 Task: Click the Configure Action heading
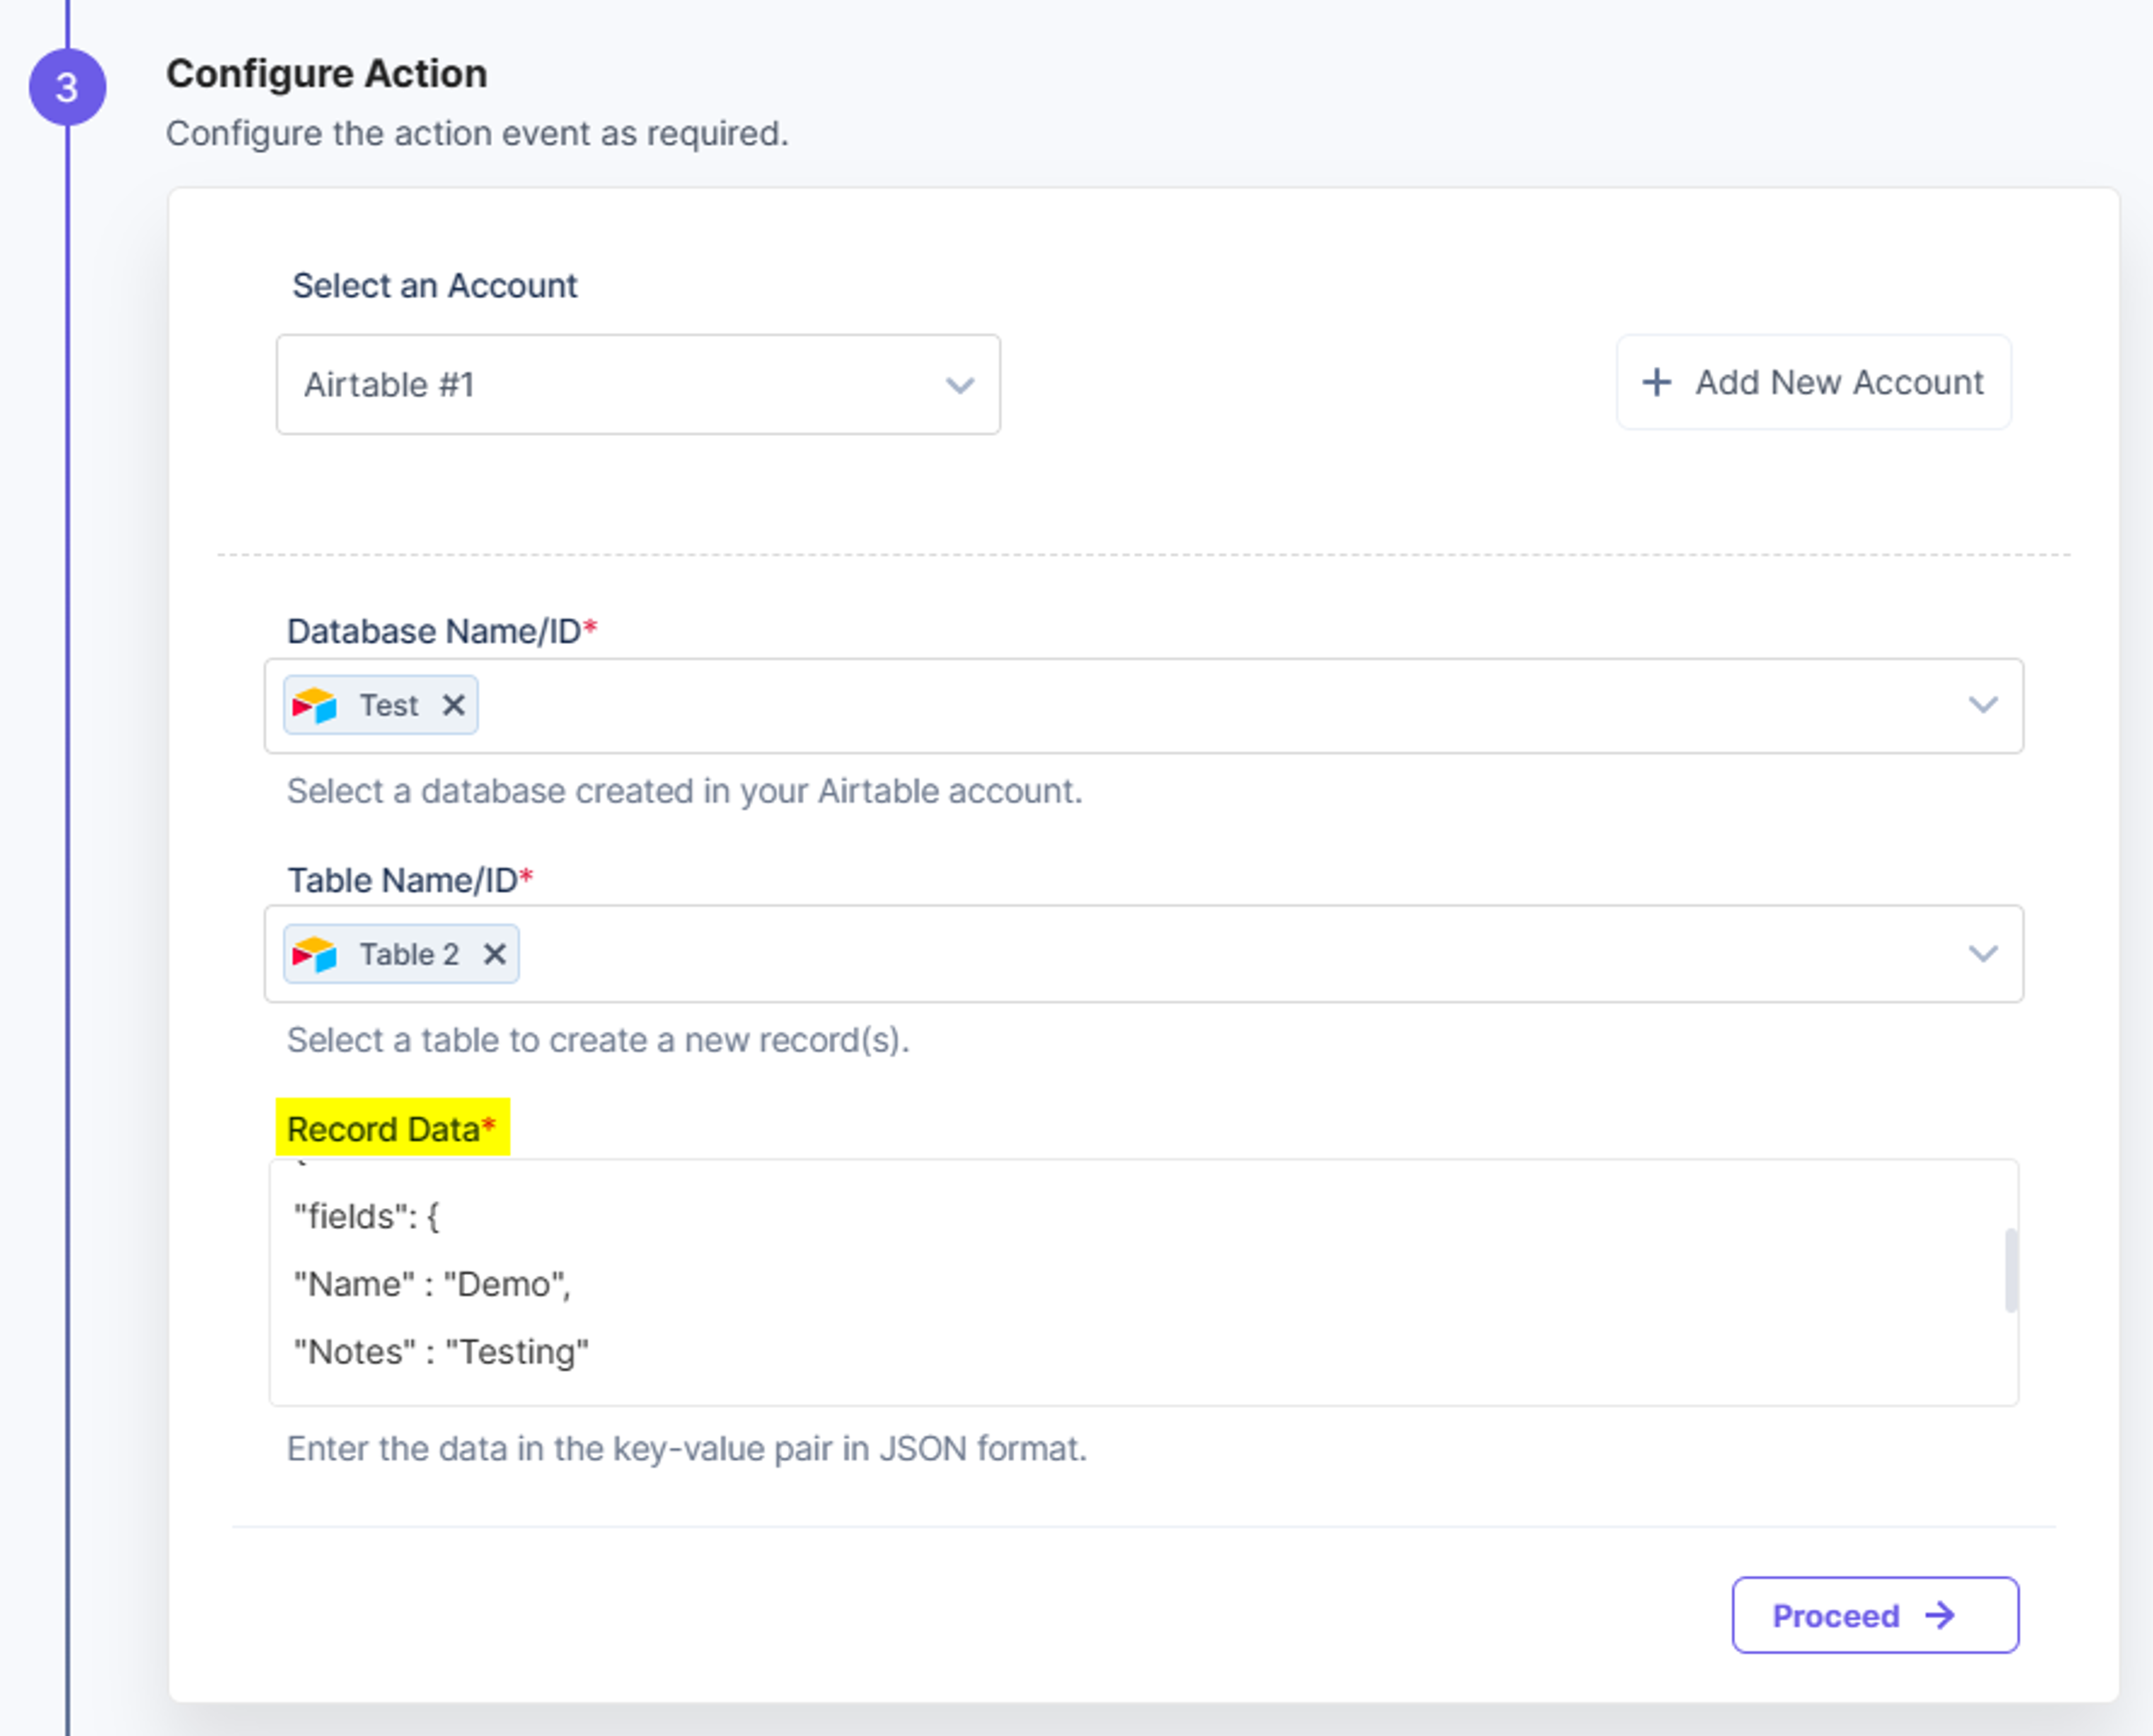pos(327,74)
